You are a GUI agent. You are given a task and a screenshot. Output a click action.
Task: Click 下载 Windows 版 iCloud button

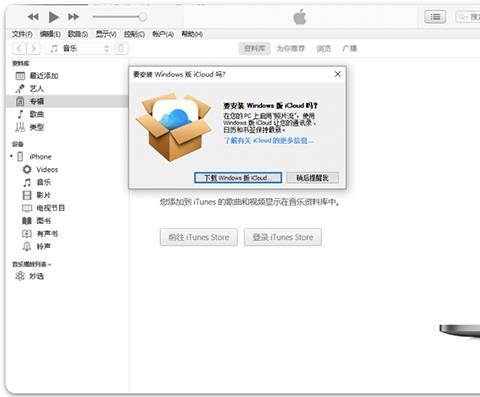pyautogui.click(x=238, y=178)
